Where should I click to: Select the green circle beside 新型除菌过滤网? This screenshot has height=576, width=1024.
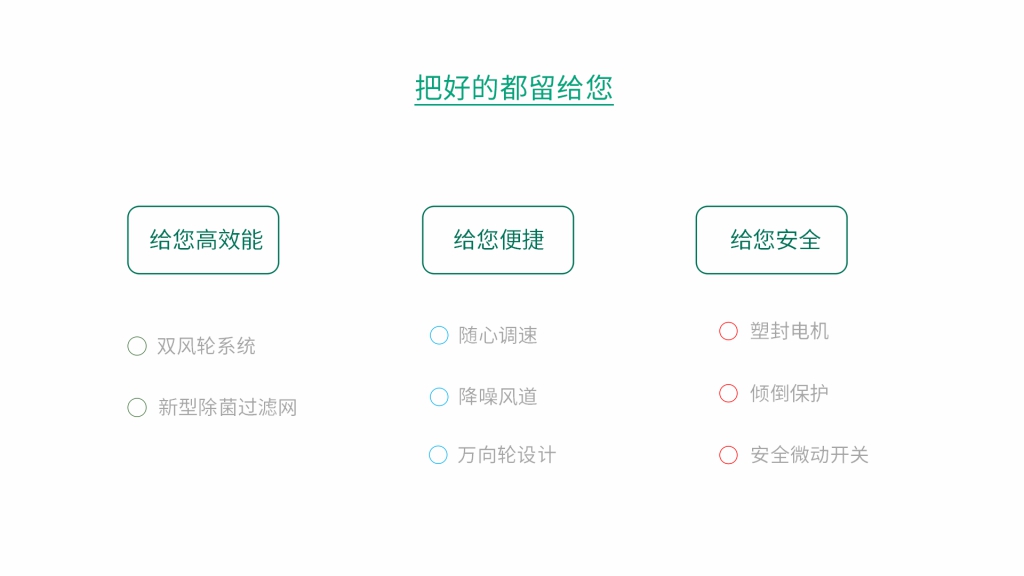[137, 407]
